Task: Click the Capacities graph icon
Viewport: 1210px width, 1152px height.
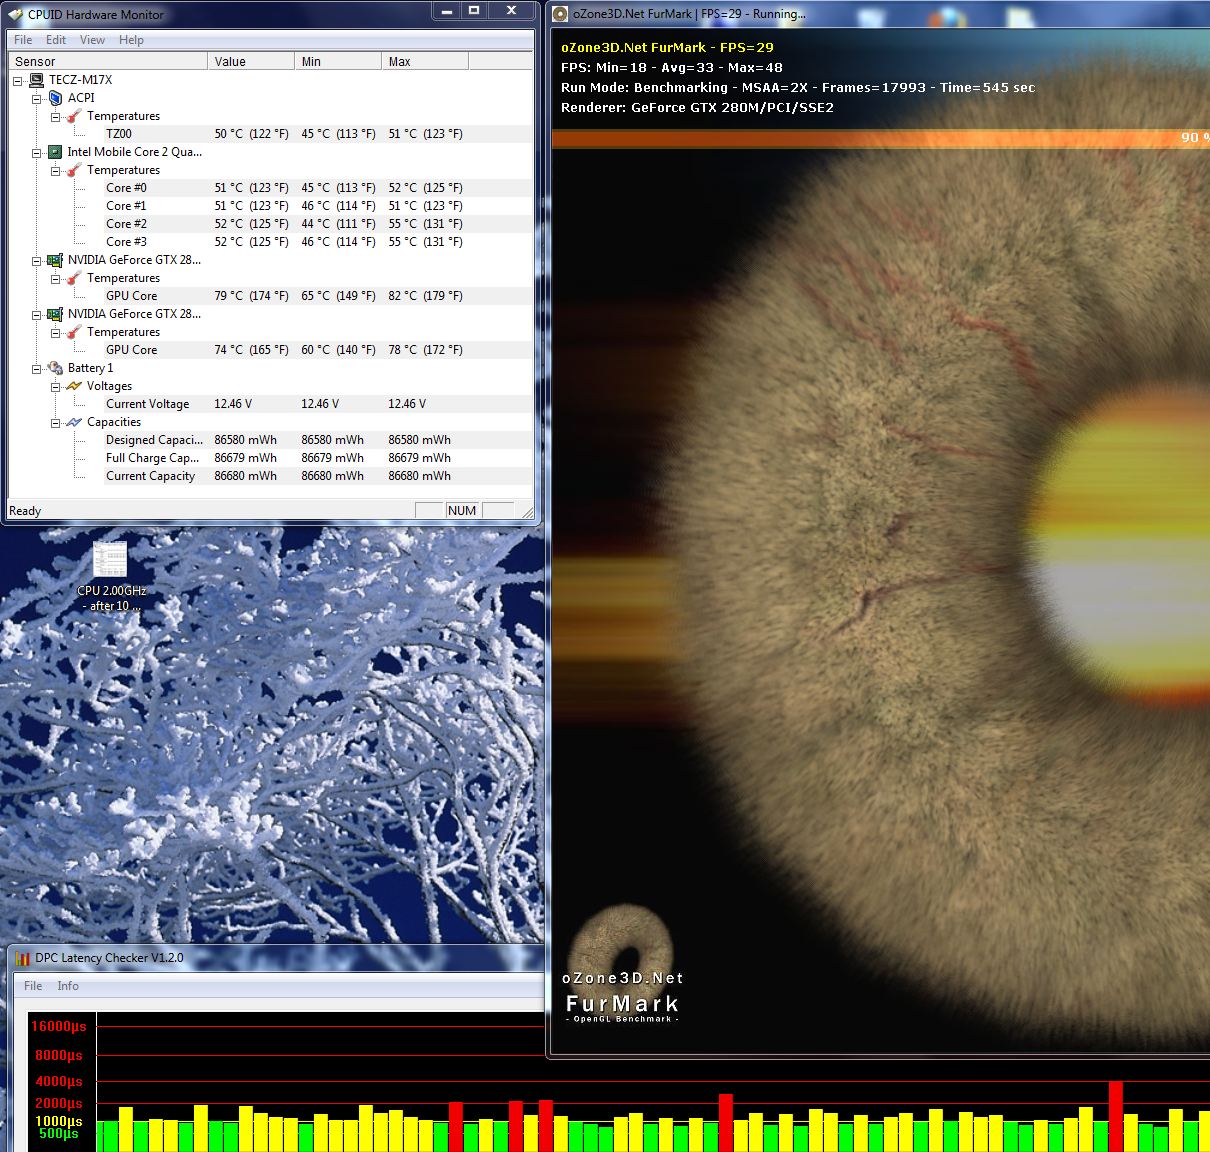Action: click(x=74, y=422)
